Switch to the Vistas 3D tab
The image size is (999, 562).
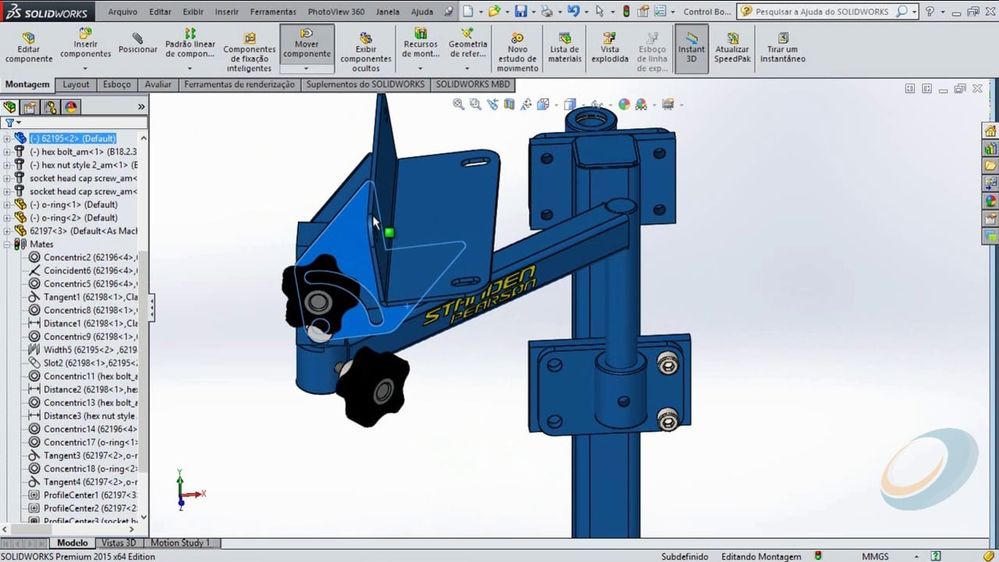pyautogui.click(x=119, y=543)
